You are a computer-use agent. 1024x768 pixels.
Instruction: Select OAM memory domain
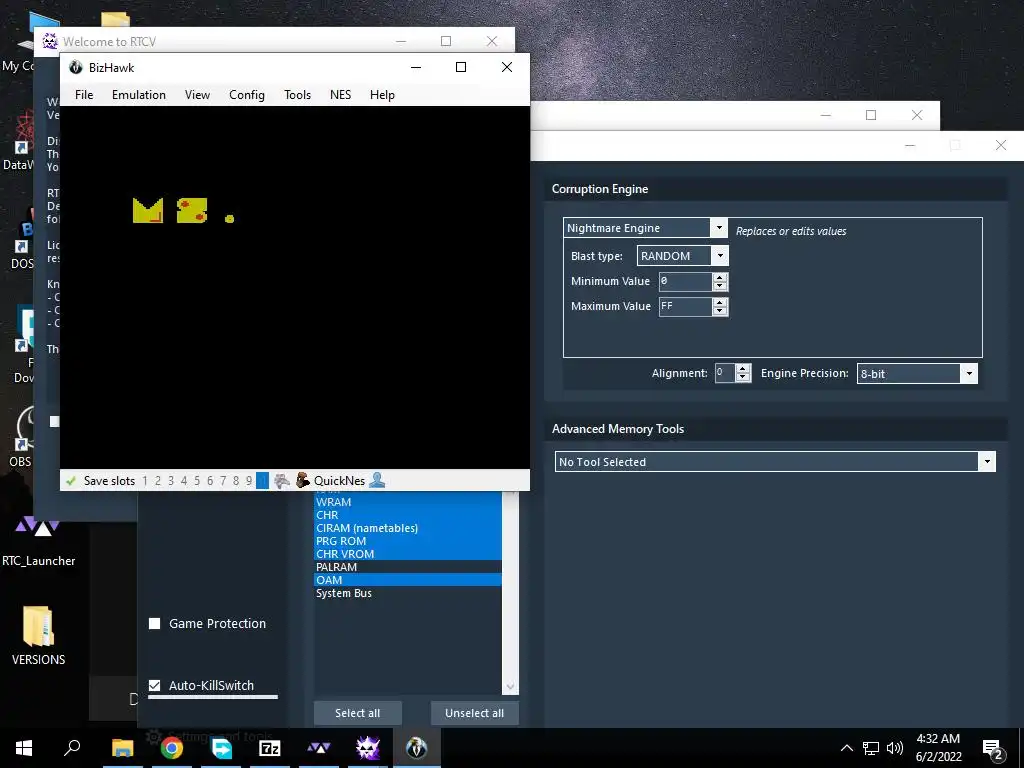408,580
